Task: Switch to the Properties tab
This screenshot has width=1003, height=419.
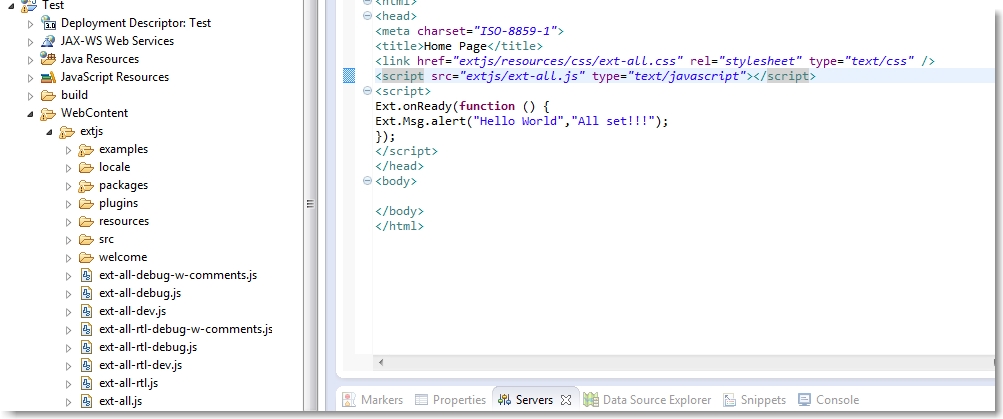Action: pyautogui.click(x=450, y=400)
